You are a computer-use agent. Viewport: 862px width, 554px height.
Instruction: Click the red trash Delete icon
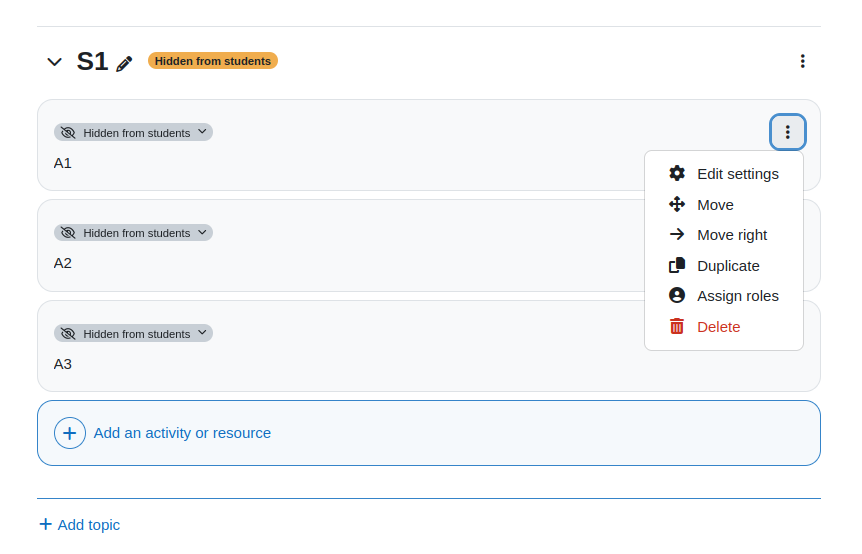pos(677,326)
